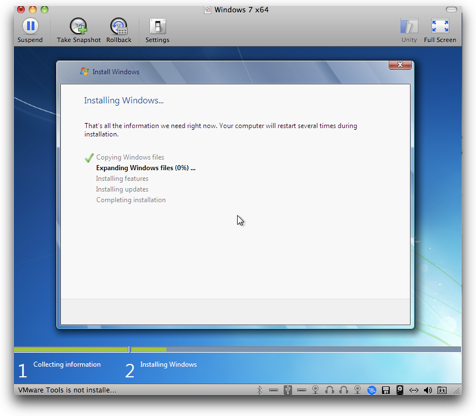Image resolution: width=476 pixels, height=416 pixels.
Task: Click the green checkmark beside Copying Windows files
Action: point(89,158)
